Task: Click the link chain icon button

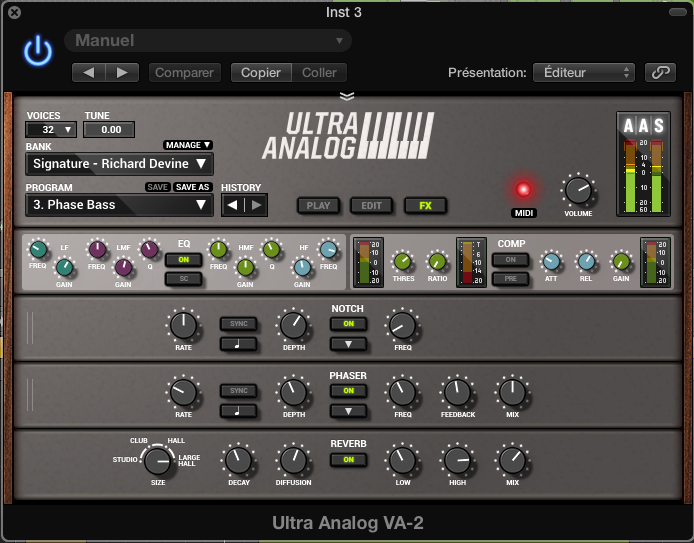Action: point(660,73)
